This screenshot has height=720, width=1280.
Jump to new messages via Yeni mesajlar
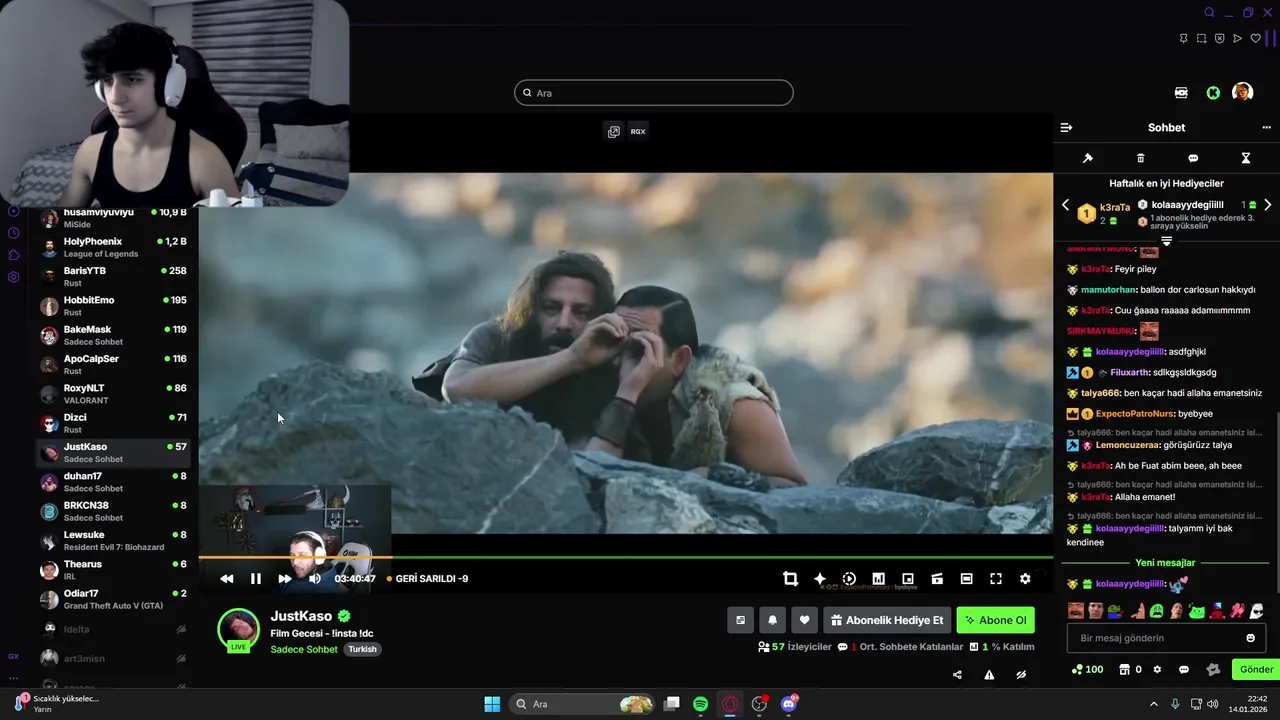click(1165, 563)
